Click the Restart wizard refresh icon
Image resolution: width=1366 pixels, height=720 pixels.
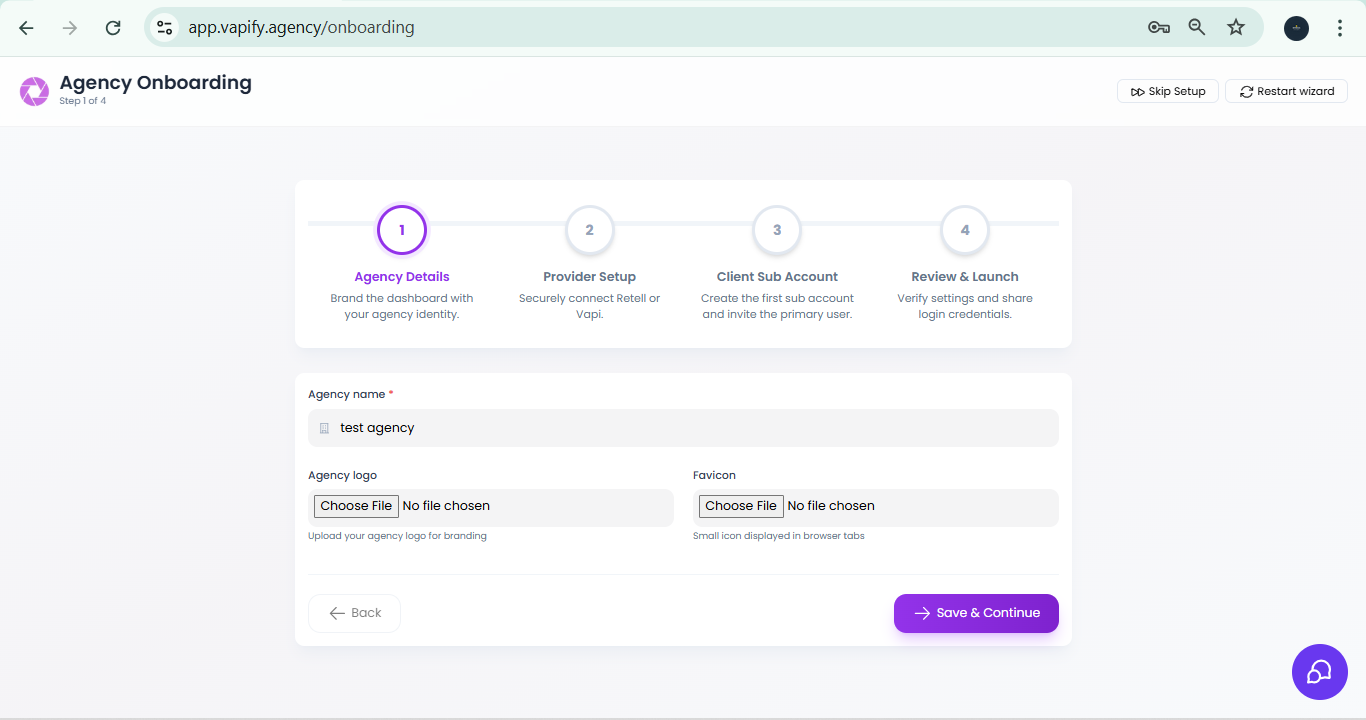(x=1246, y=91)
